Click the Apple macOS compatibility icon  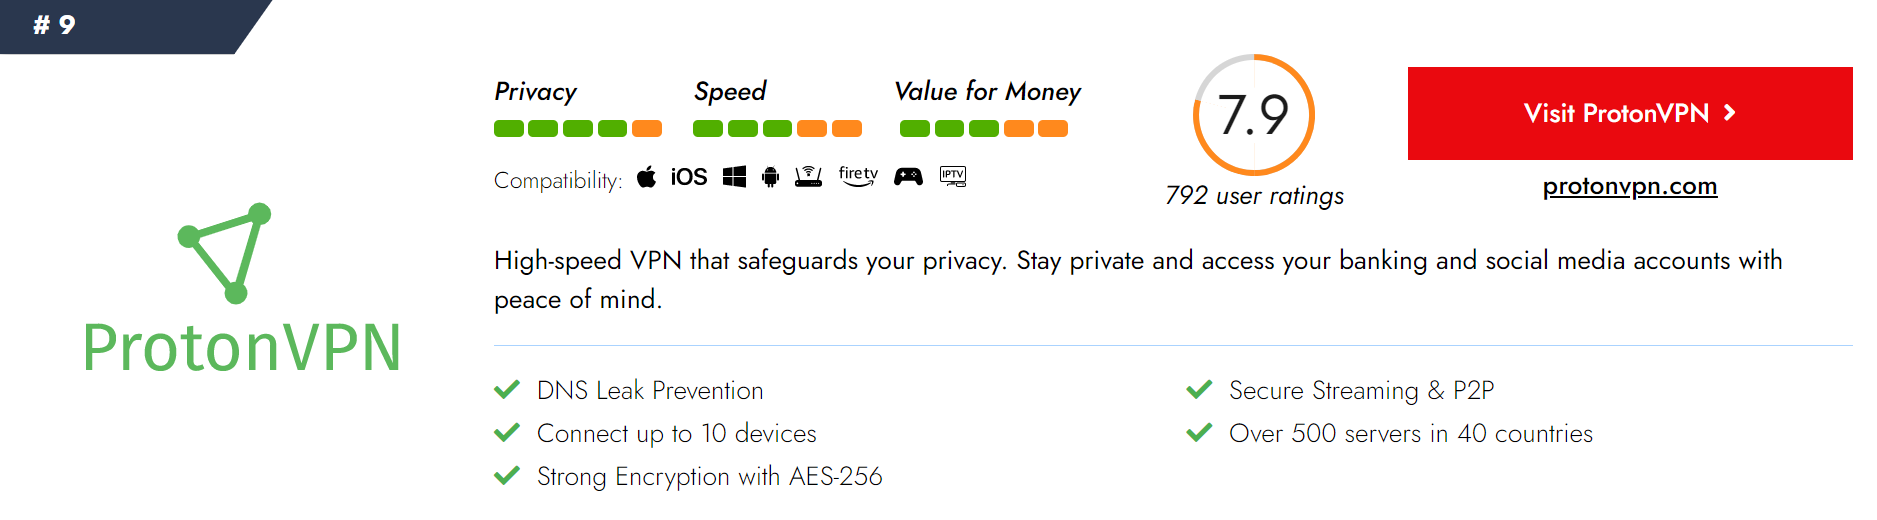pyautogui.click(x=647, y=177)
